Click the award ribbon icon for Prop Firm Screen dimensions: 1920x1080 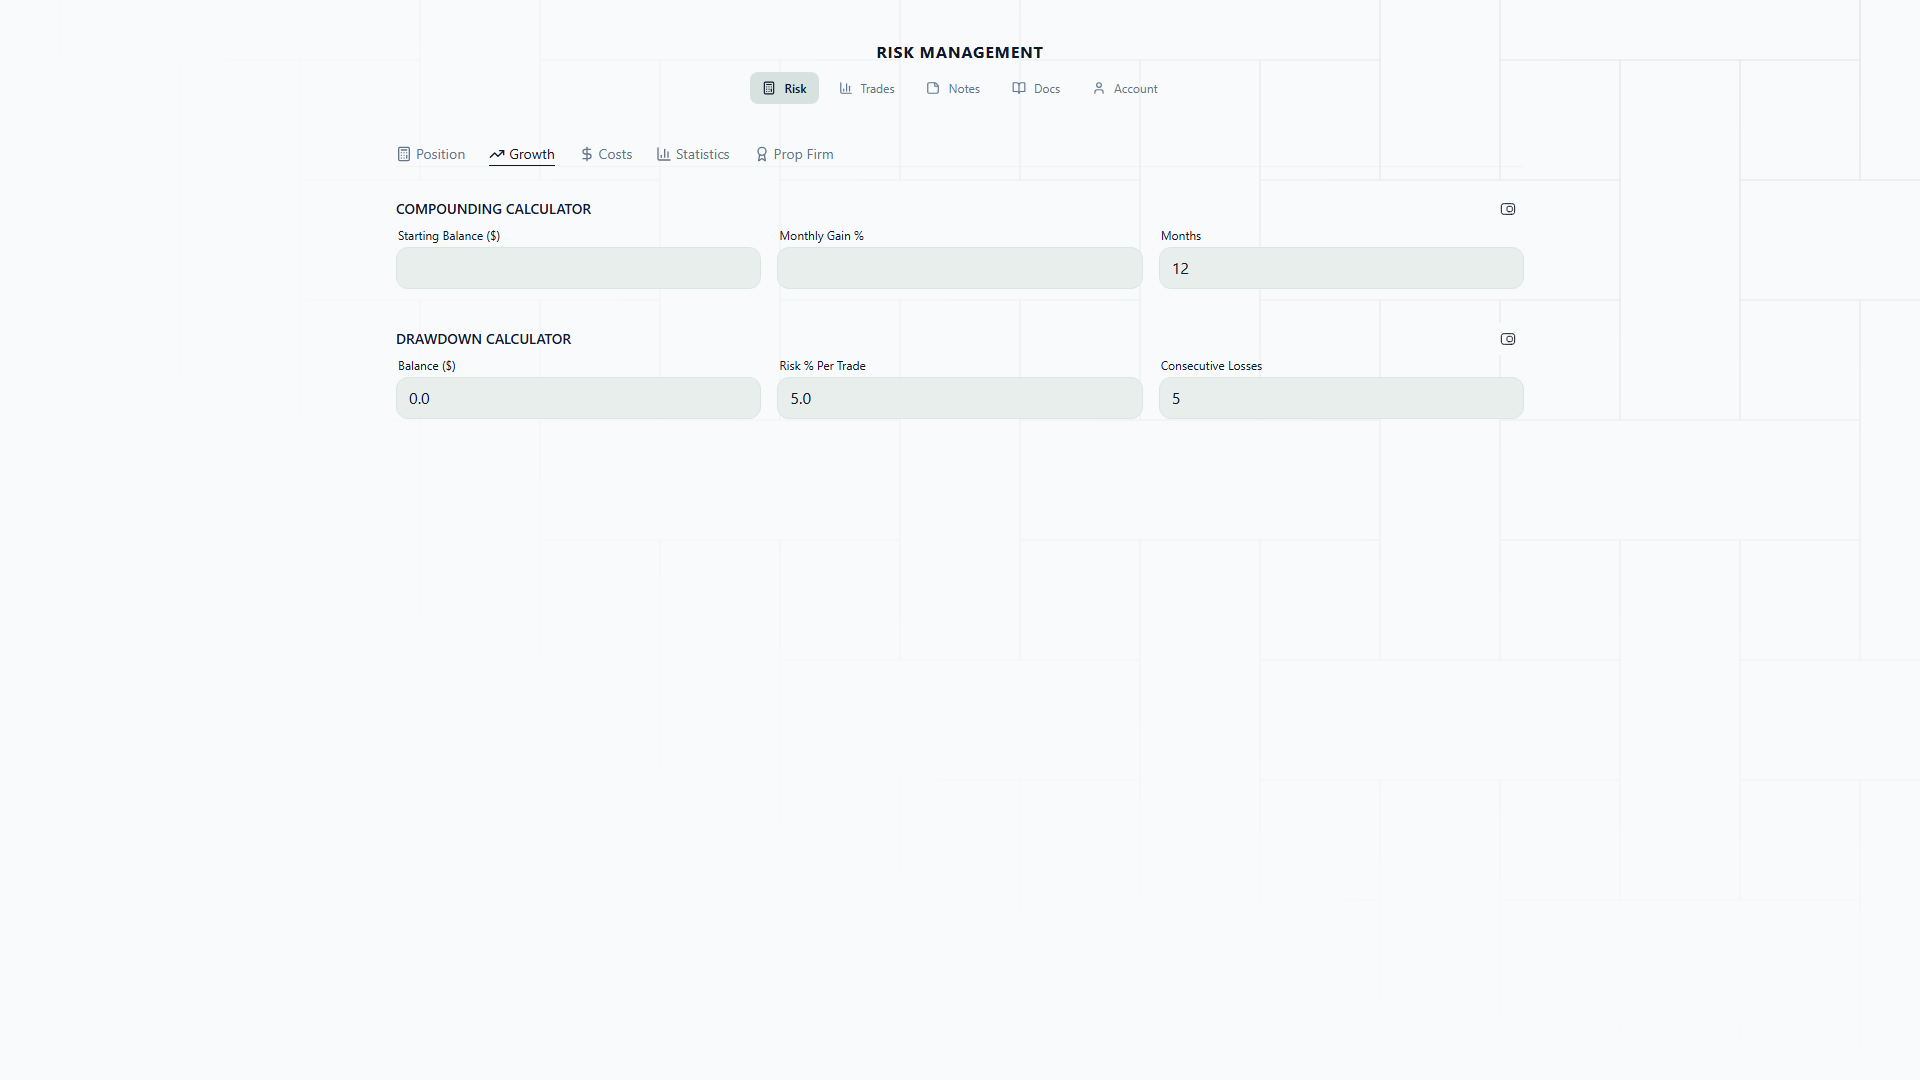point(762,155)
